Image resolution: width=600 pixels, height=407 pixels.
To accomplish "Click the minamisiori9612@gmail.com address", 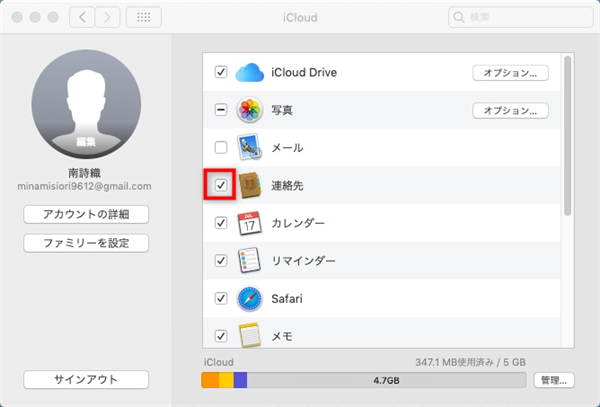I will 84,186.
